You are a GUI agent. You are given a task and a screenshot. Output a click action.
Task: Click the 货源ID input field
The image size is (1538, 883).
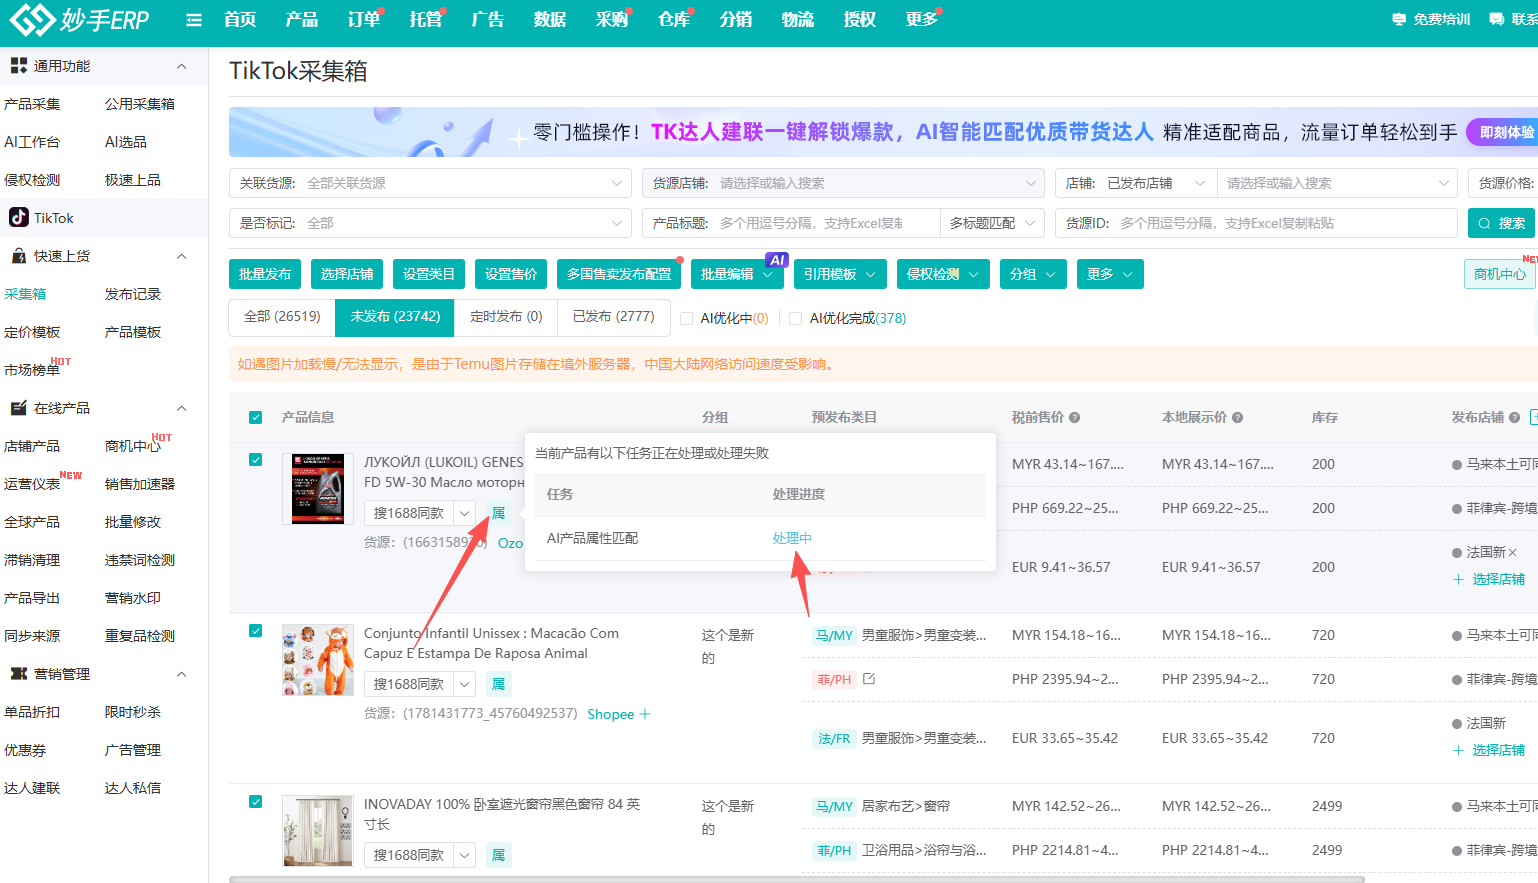point(1256,223)
